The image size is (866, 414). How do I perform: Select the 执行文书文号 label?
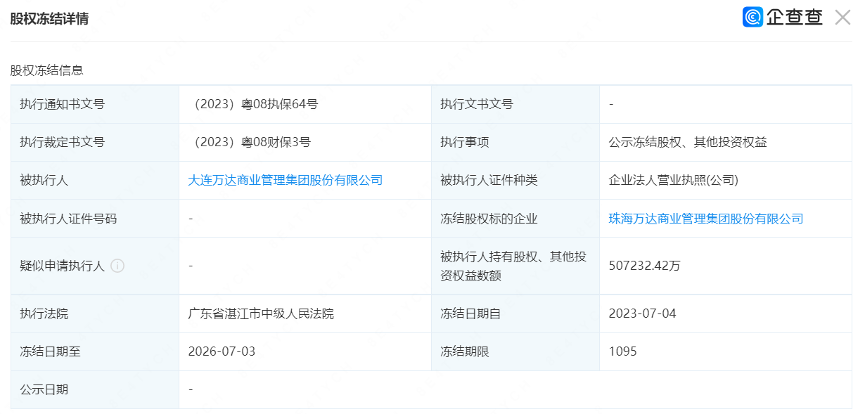pyautogui.click(x=477, y=104)
